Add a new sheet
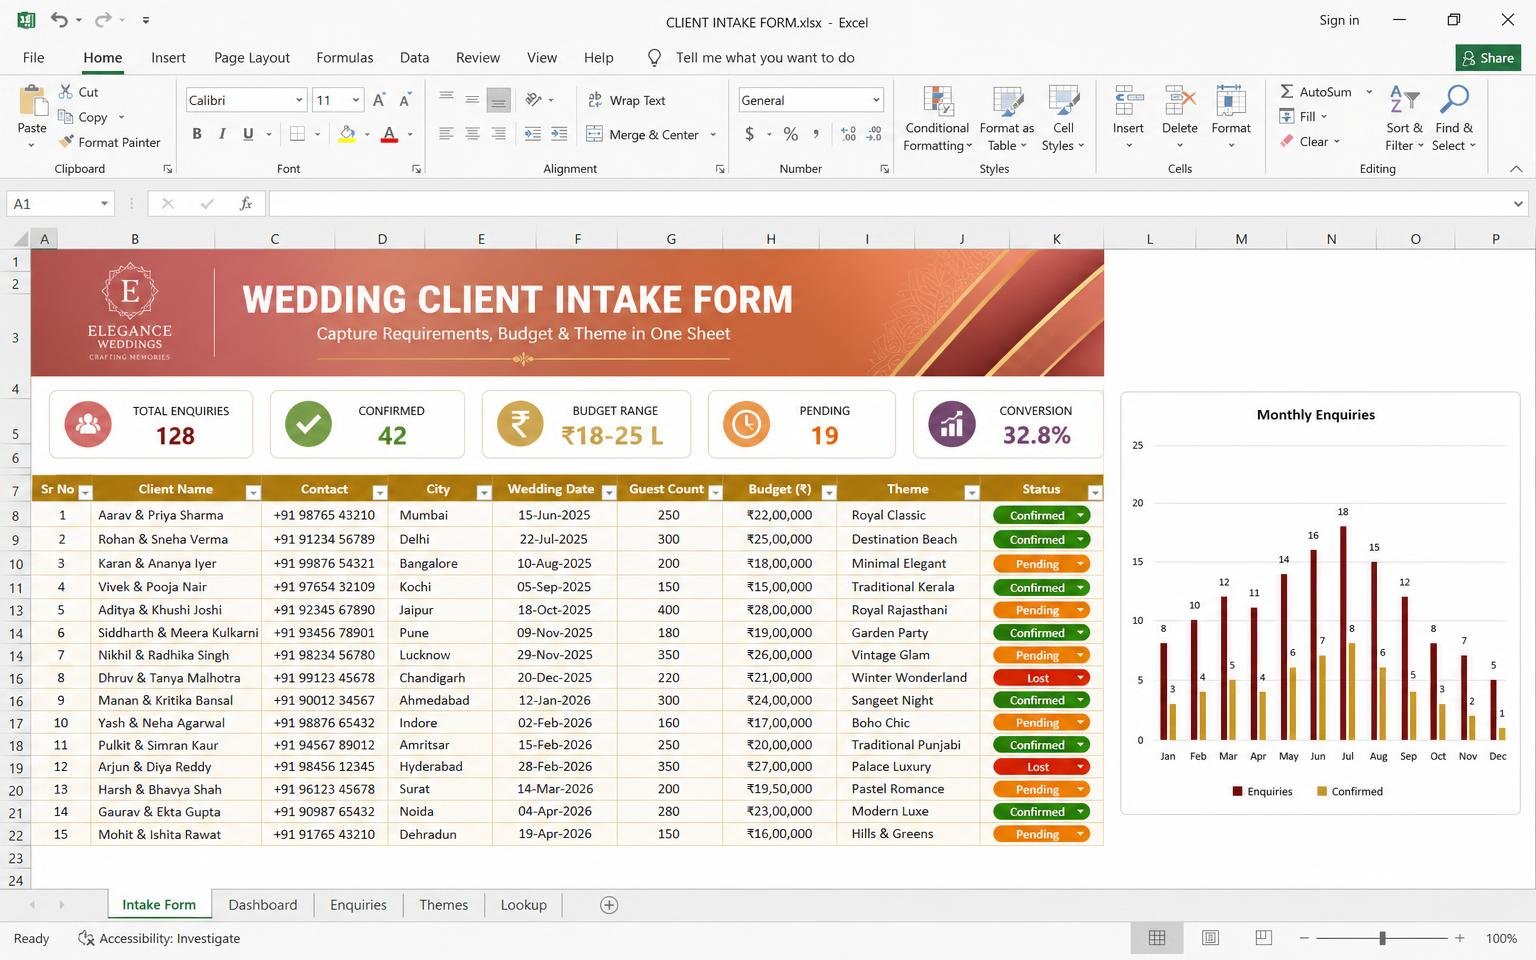This screenshot has height=960, width=1536. coord(609,905)
